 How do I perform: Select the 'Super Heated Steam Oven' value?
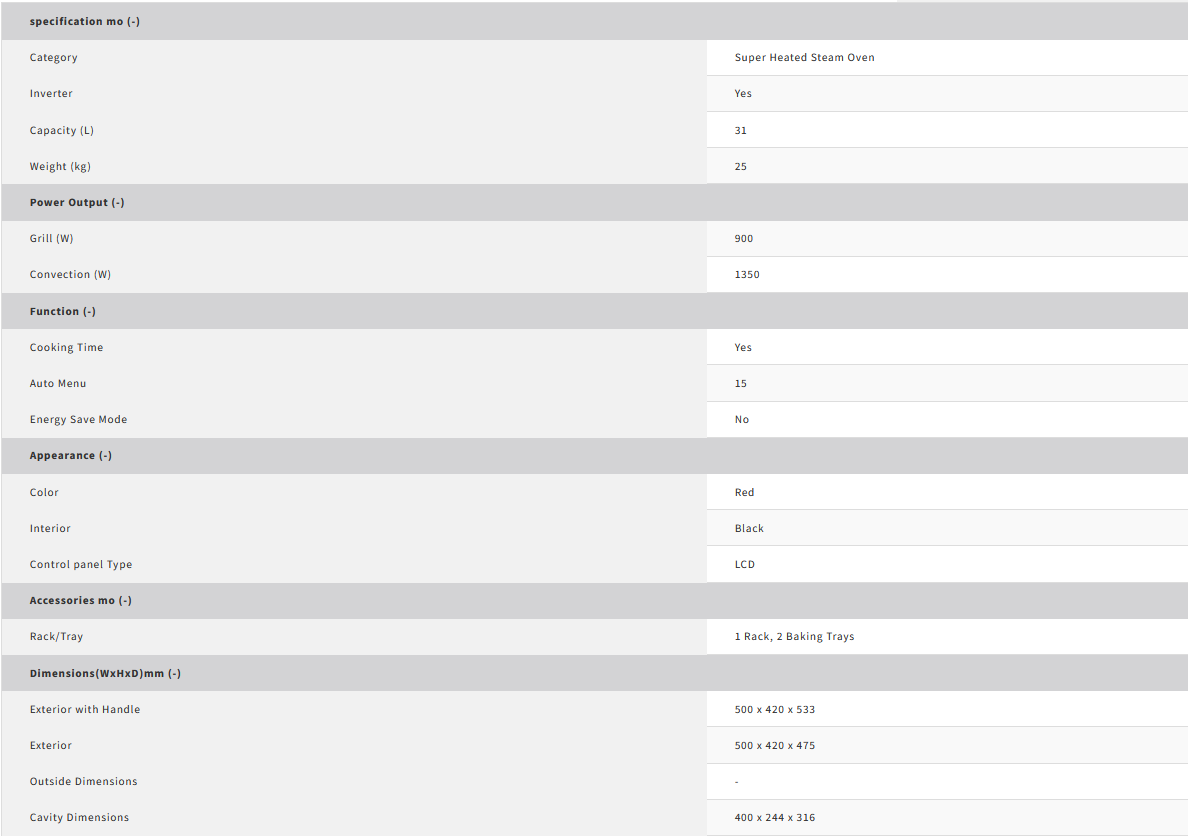pos(804,57)
